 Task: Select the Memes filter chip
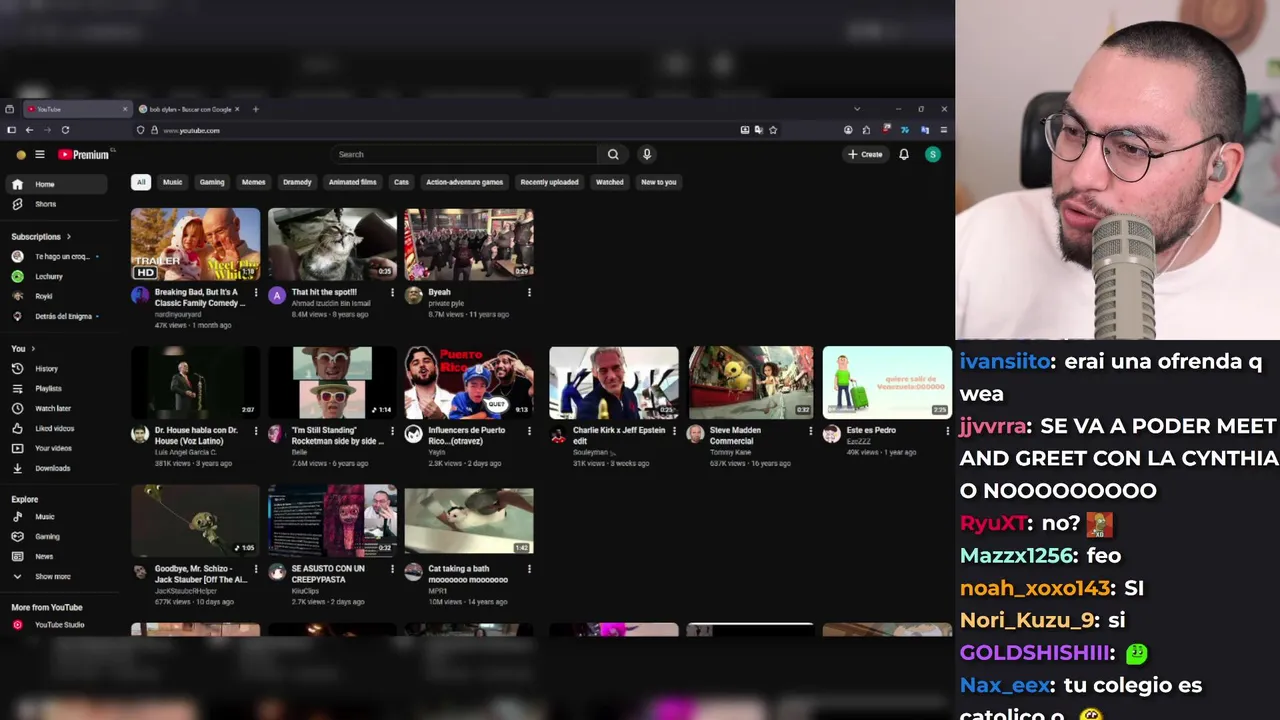pos(254,182)
